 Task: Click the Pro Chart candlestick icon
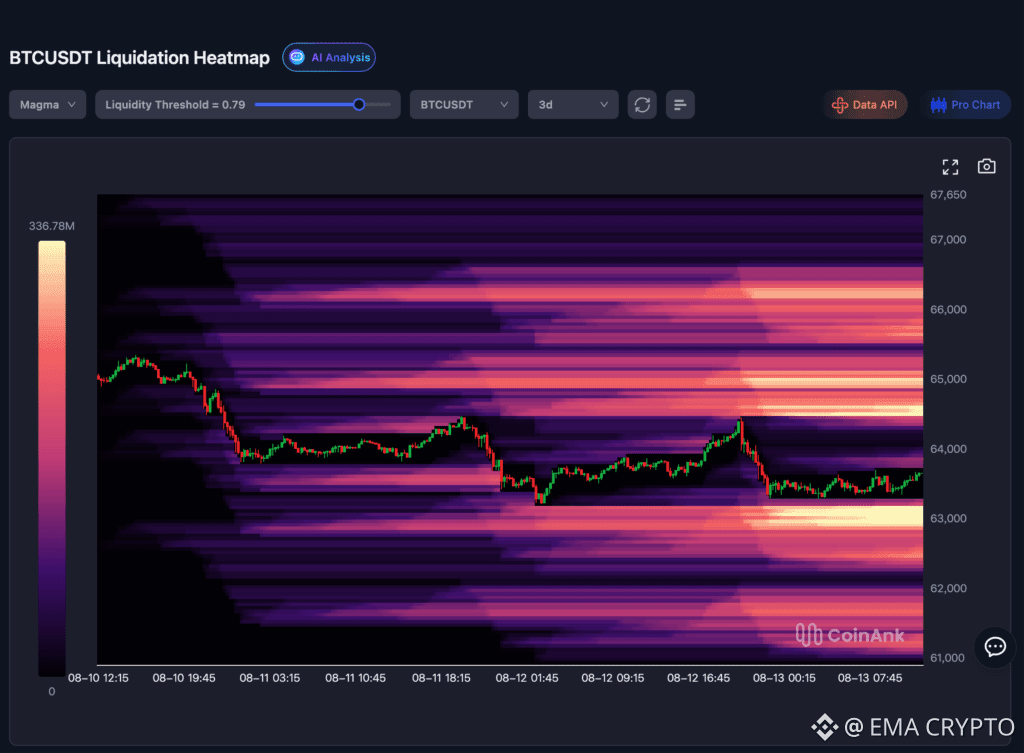938,104
